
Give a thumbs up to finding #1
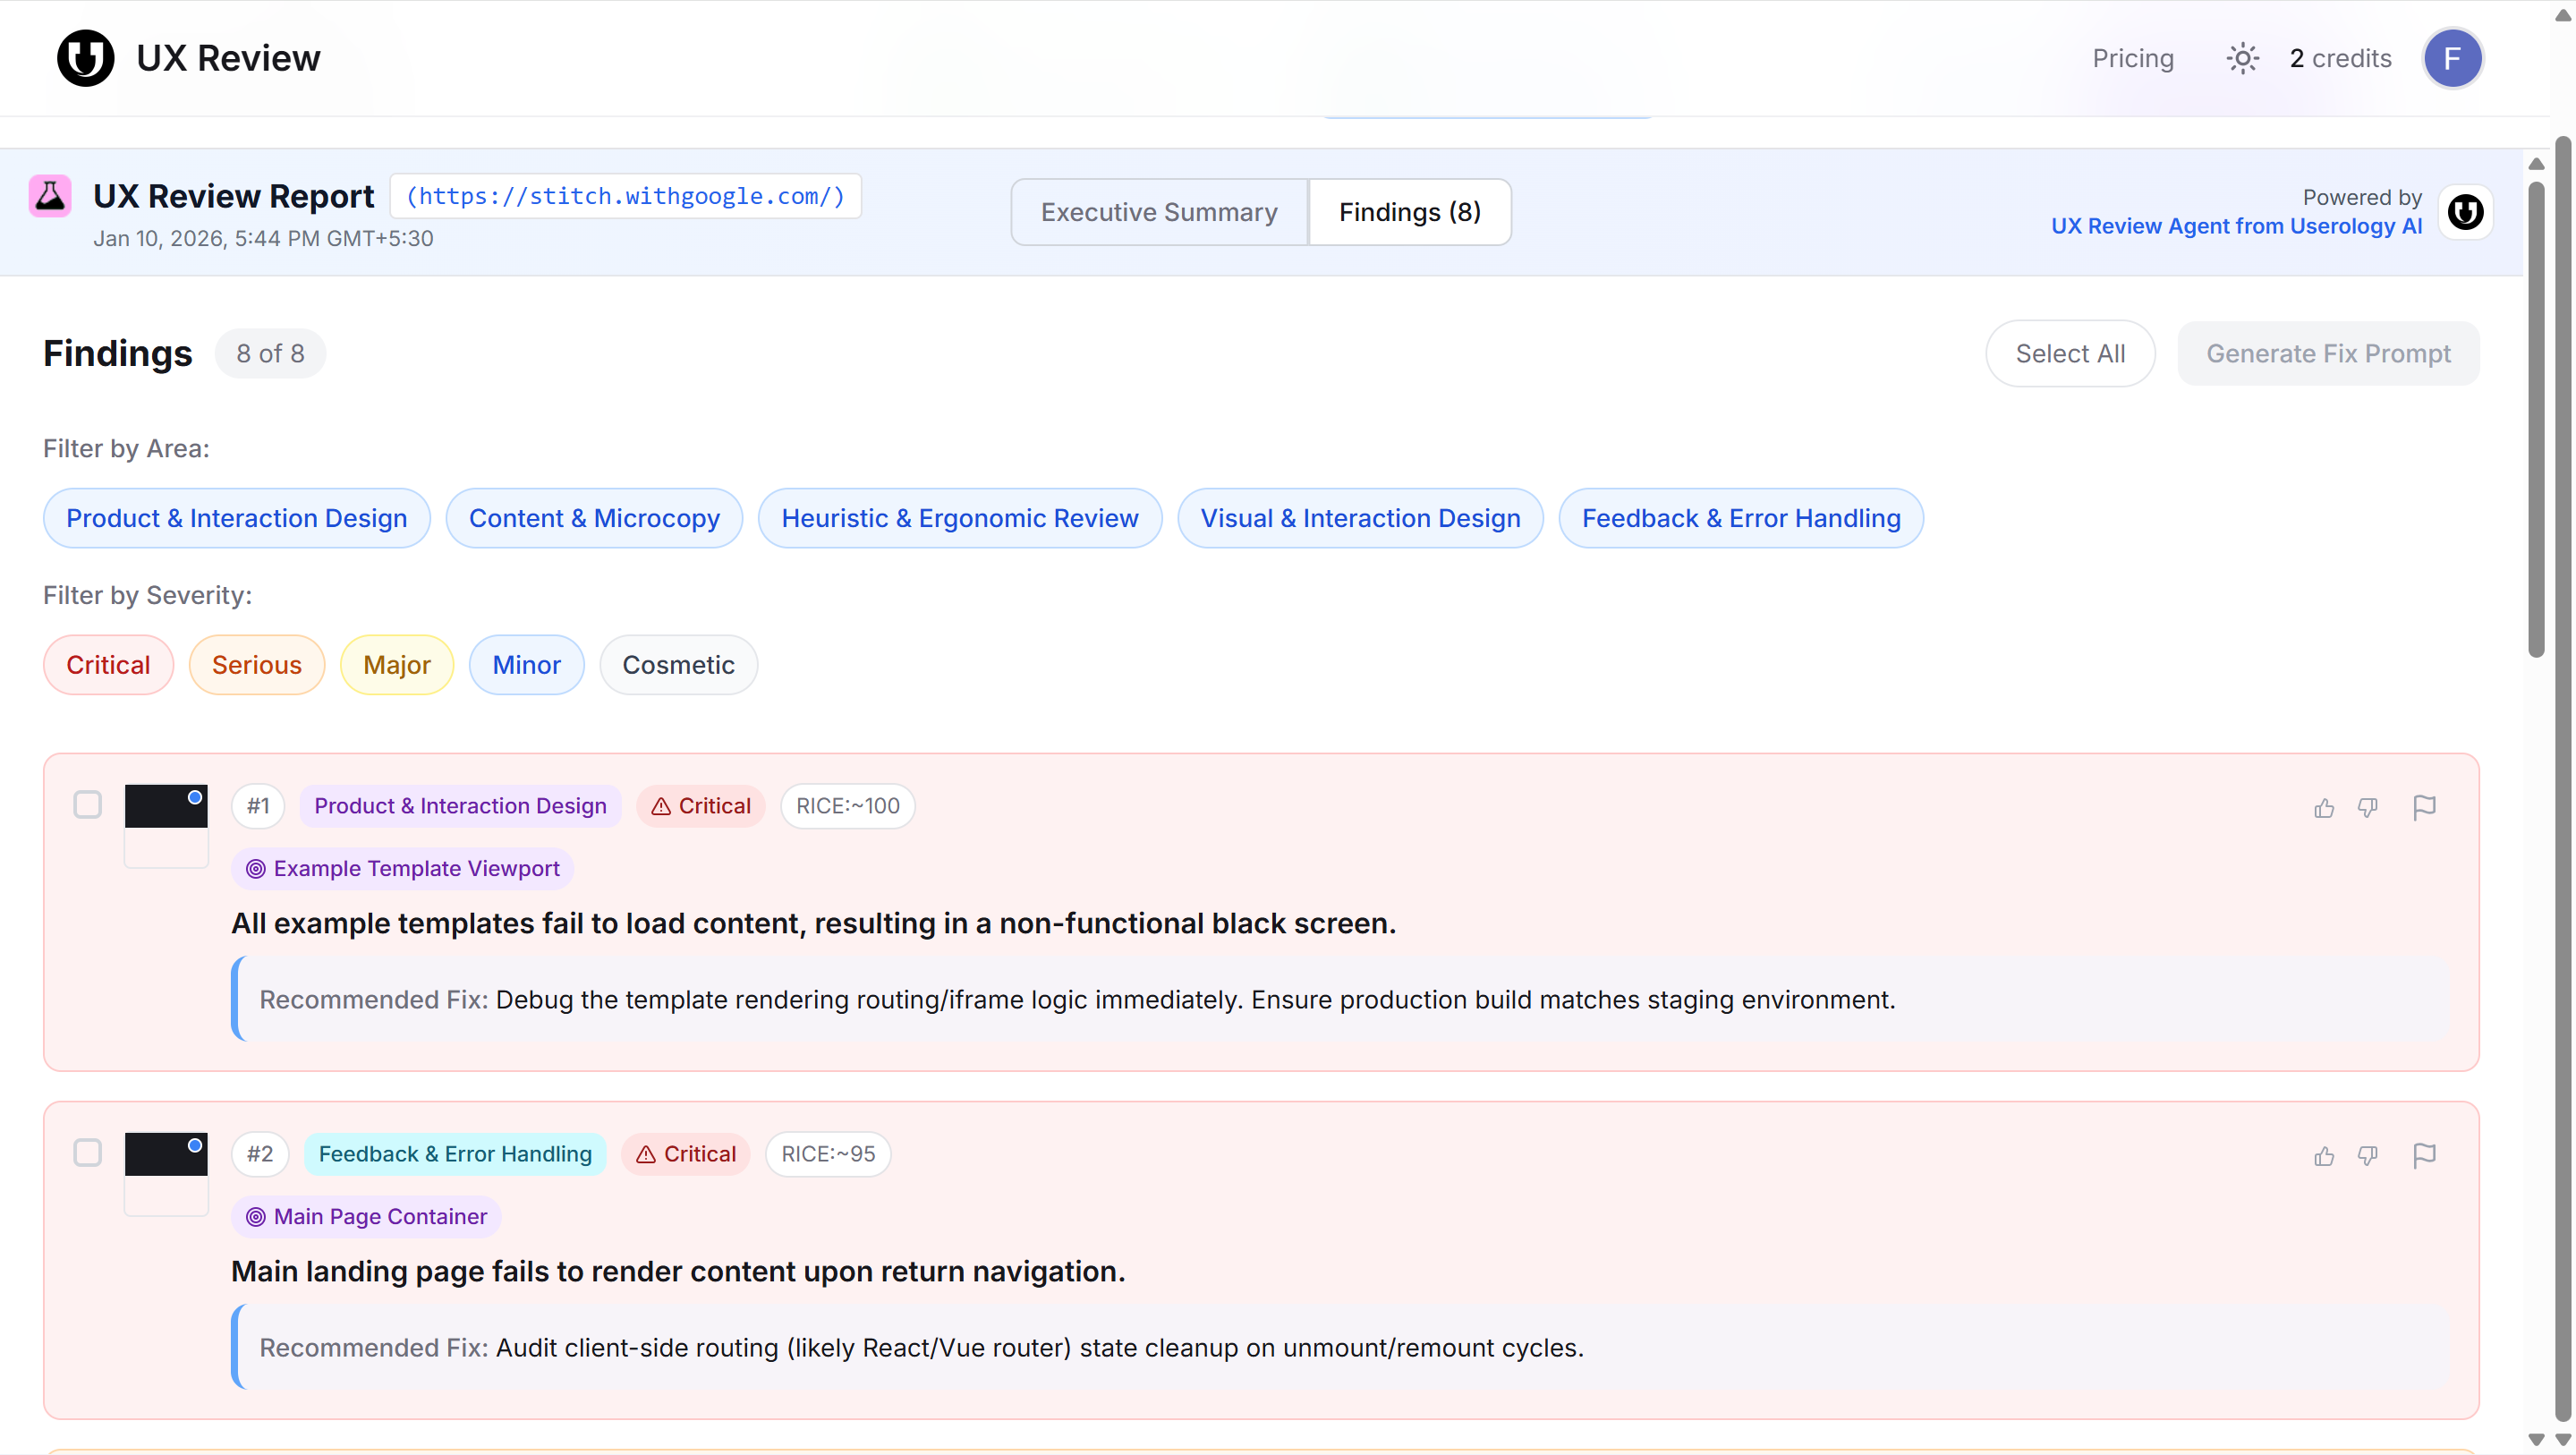point(2324,808)
